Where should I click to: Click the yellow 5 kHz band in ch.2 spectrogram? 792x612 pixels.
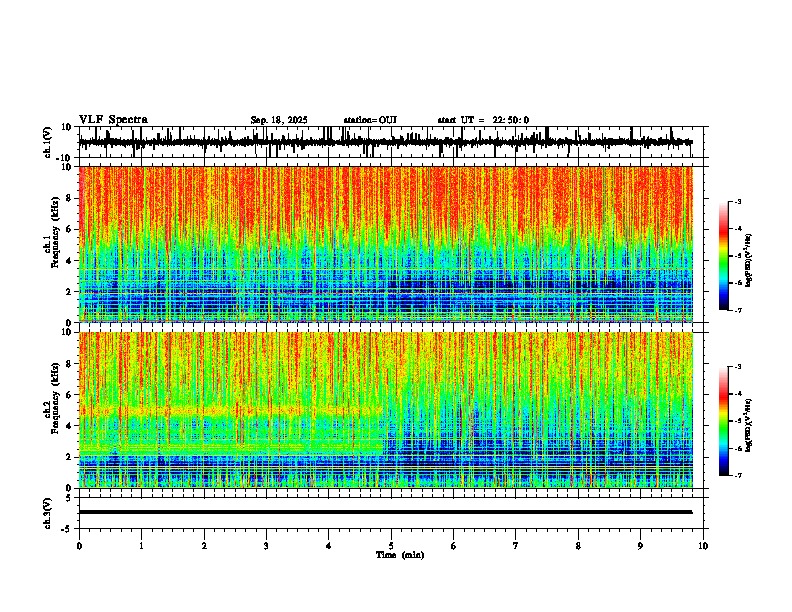coord(231,411)
